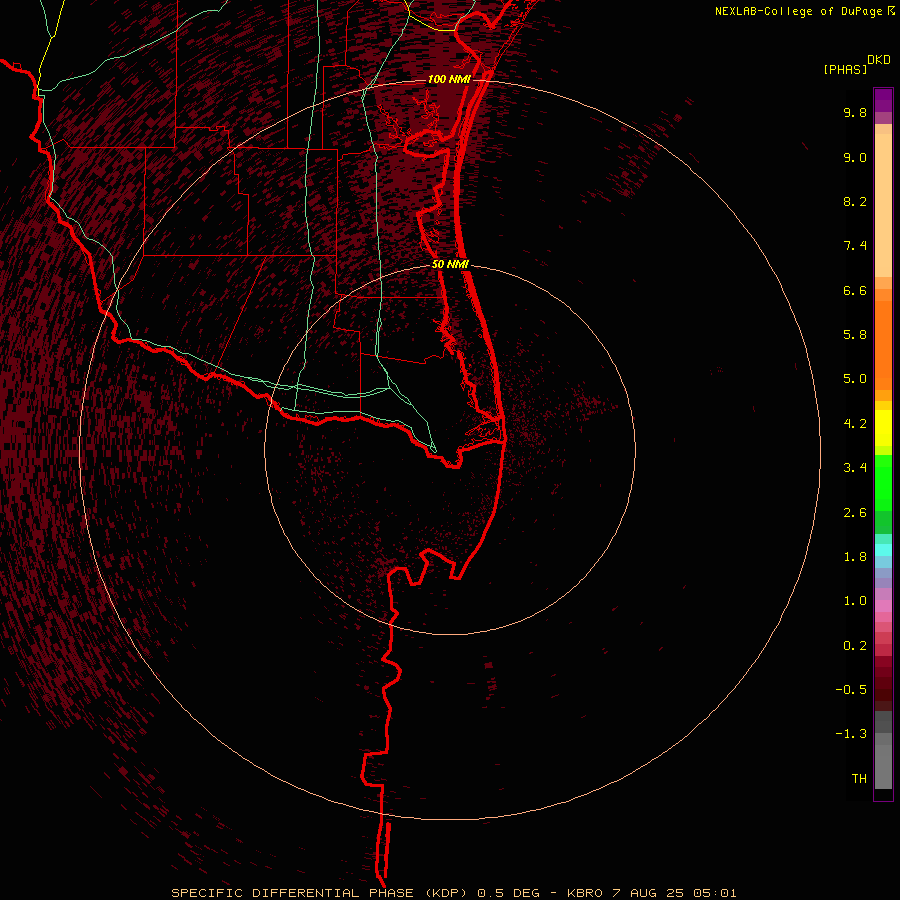The width and height of the screenshot is (900, 900).
Task: Click the 8.2 scale value
Action: coord(855,201)
